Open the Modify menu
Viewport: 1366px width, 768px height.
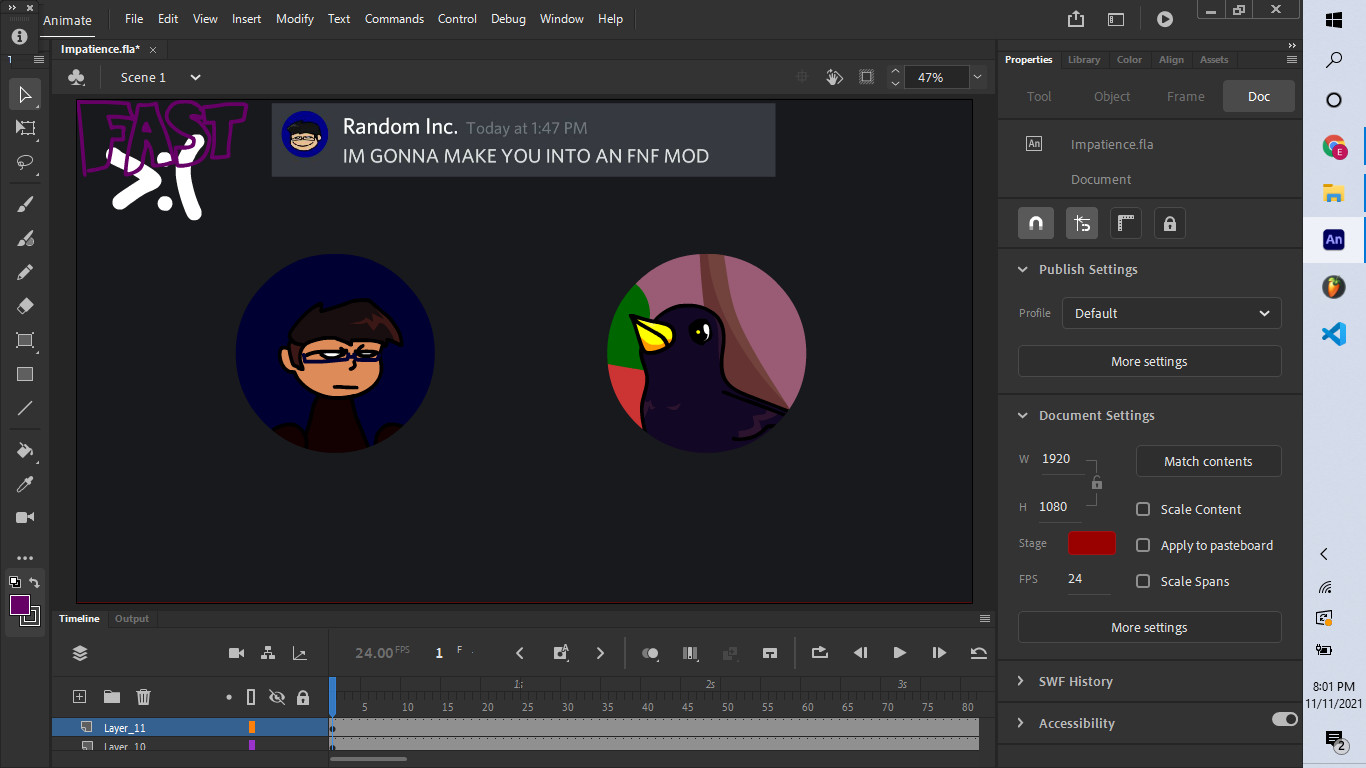[x=294, y=19]
